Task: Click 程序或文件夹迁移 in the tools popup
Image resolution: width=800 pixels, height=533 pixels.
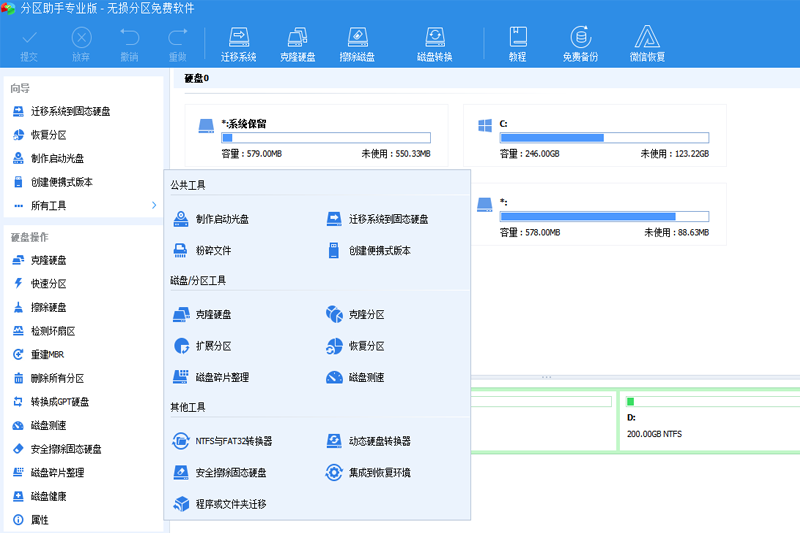Action: point(230,504)
